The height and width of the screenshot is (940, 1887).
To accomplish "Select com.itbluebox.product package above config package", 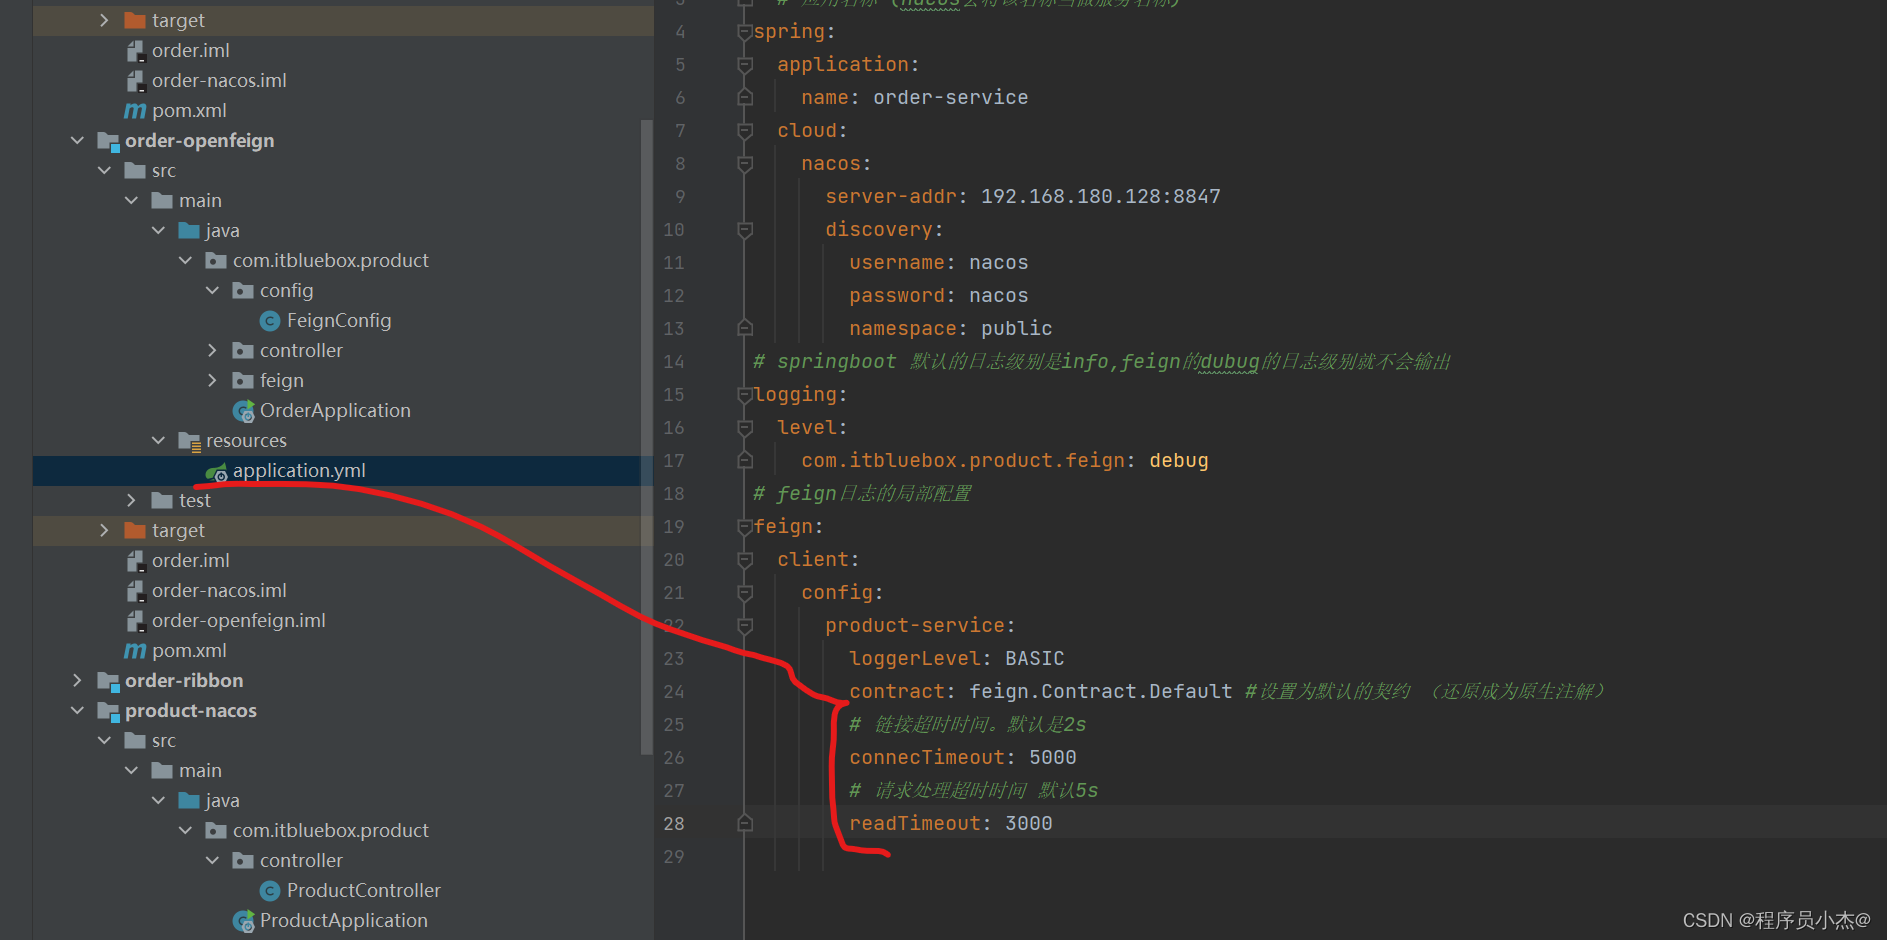I will point(331,261).
